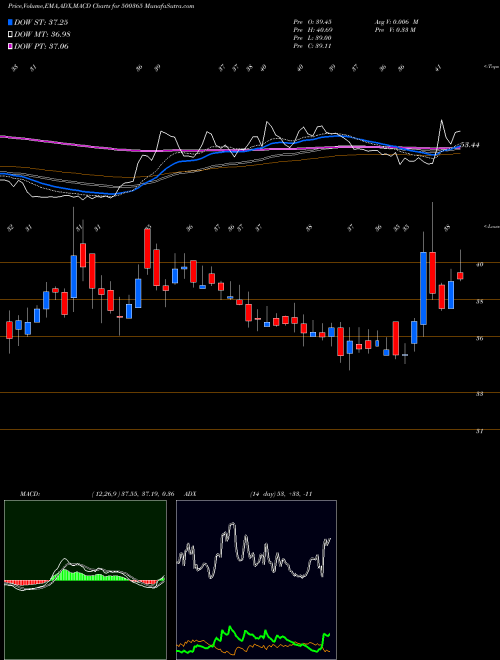This screenshot has height=660, width=500.
Task: Click the MACD (12,26,9) parameter values
Action: [133, 494]
